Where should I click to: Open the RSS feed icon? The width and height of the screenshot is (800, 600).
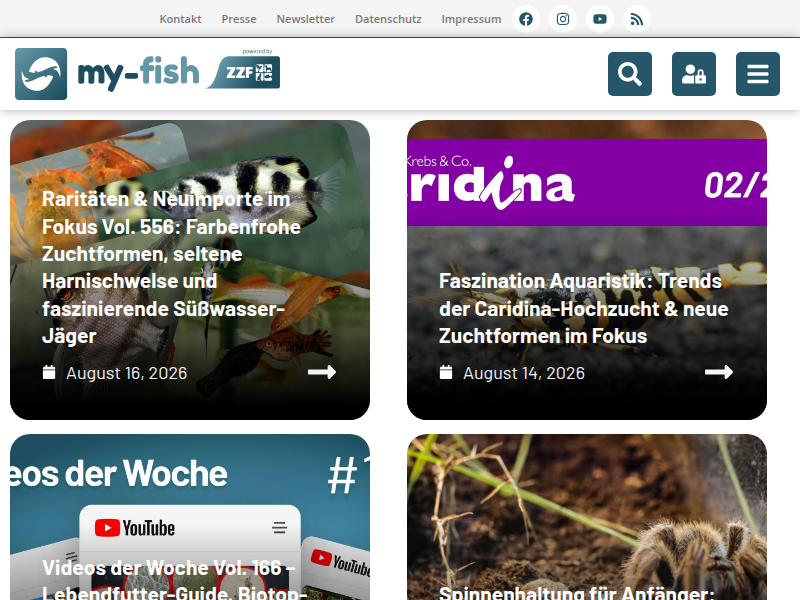pos(637,19)
